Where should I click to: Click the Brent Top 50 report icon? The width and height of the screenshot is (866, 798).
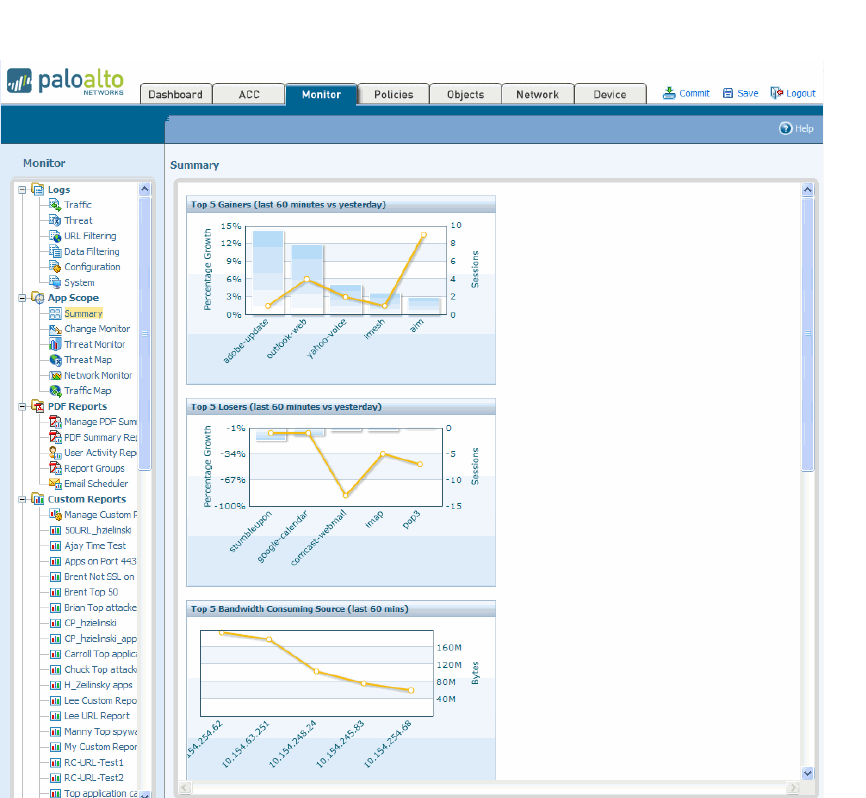pos(55,592)
